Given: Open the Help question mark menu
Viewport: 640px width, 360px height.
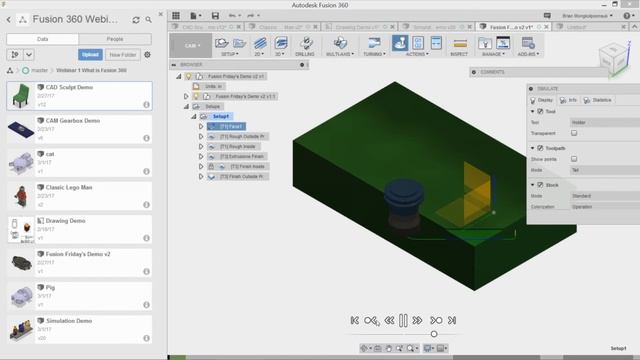Looking at the screenshot, I should (x=628, y=16).
